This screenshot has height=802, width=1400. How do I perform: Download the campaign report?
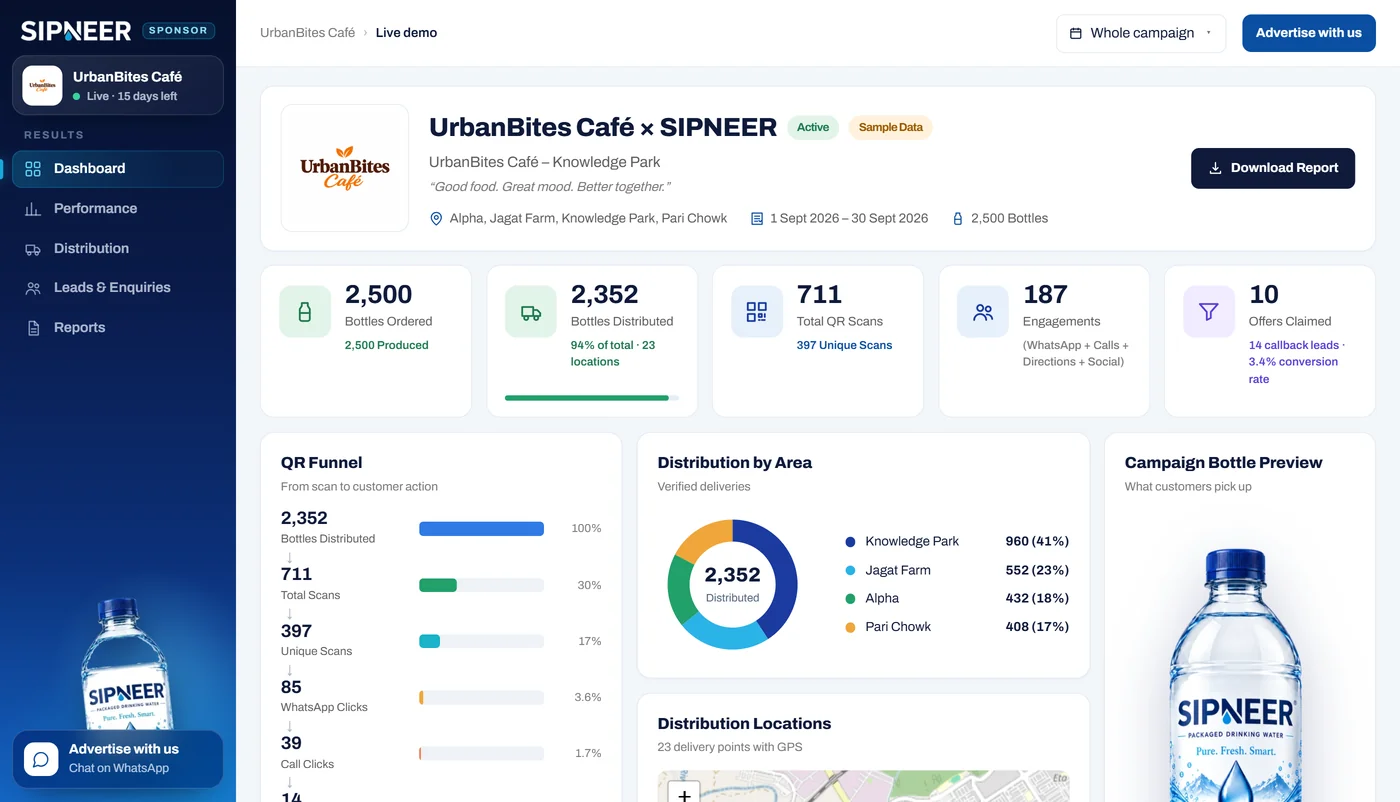[1273, 168]
